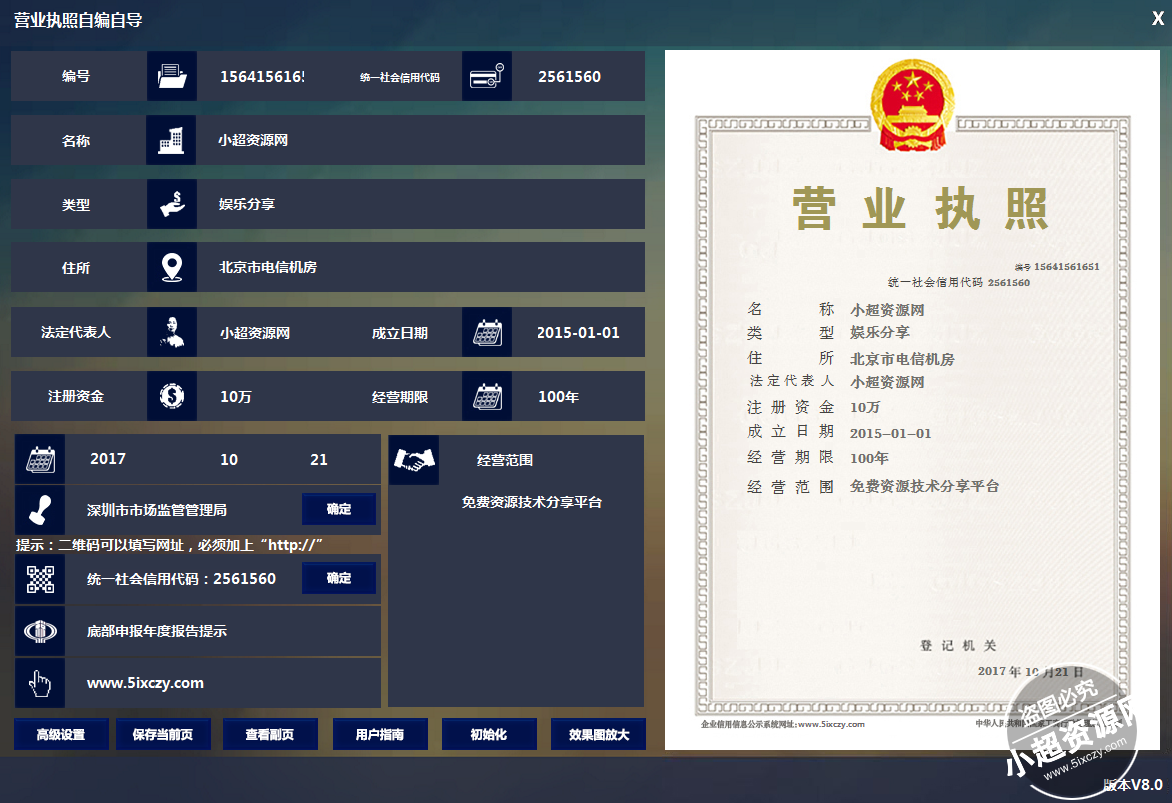This screenshot has width=1172, height=803.
Task: Click the 效果图放大 button
Action: tap(598, 734)
